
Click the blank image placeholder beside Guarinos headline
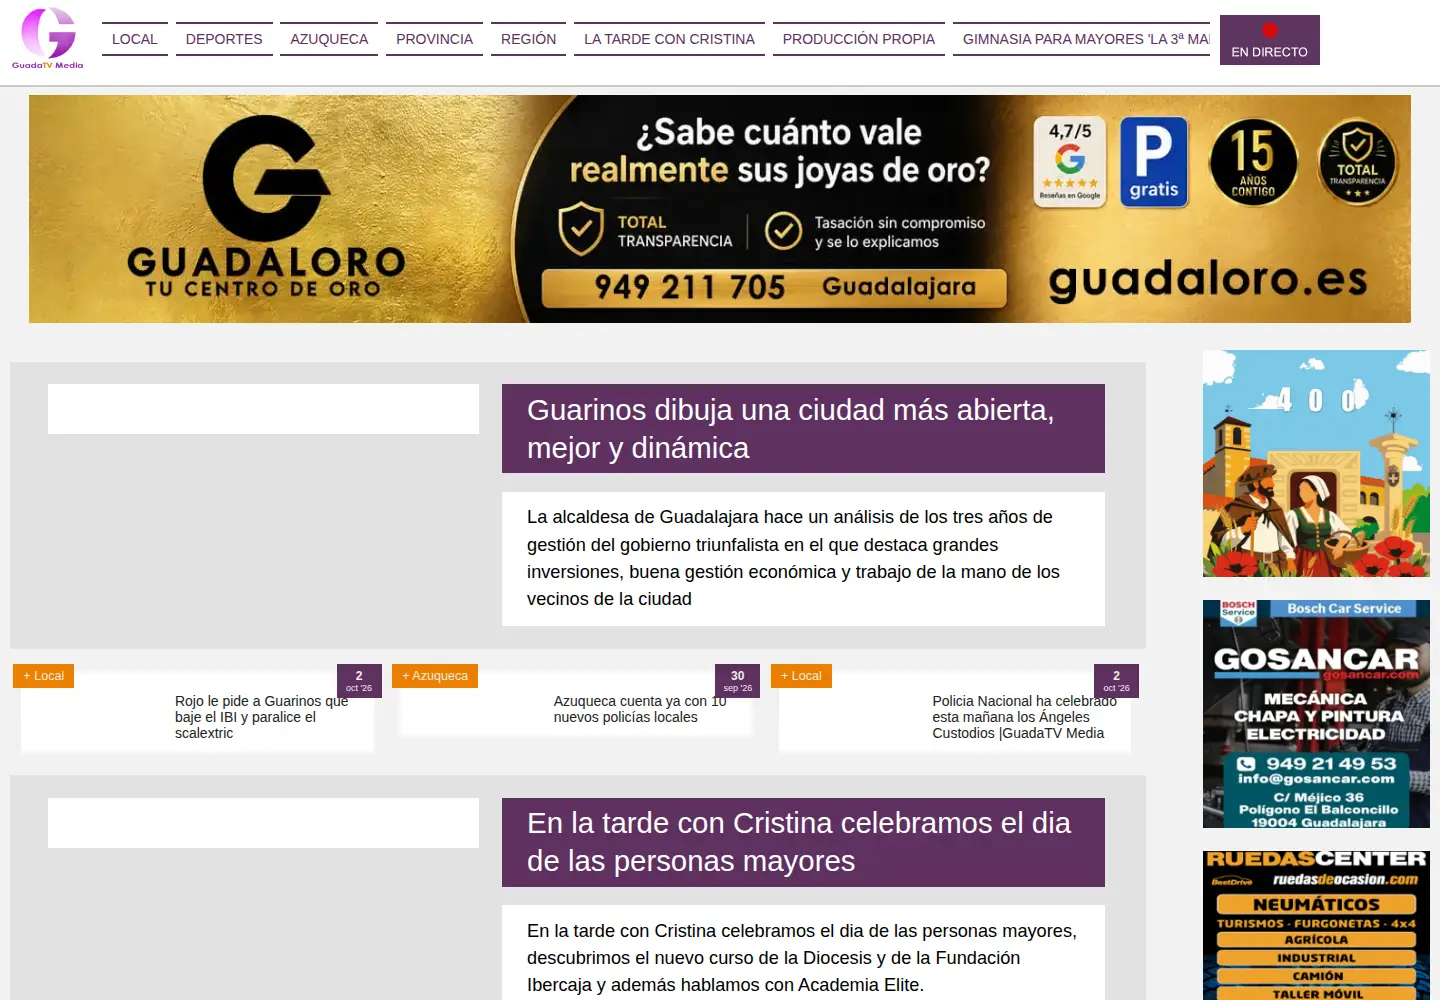pos(263,409)
